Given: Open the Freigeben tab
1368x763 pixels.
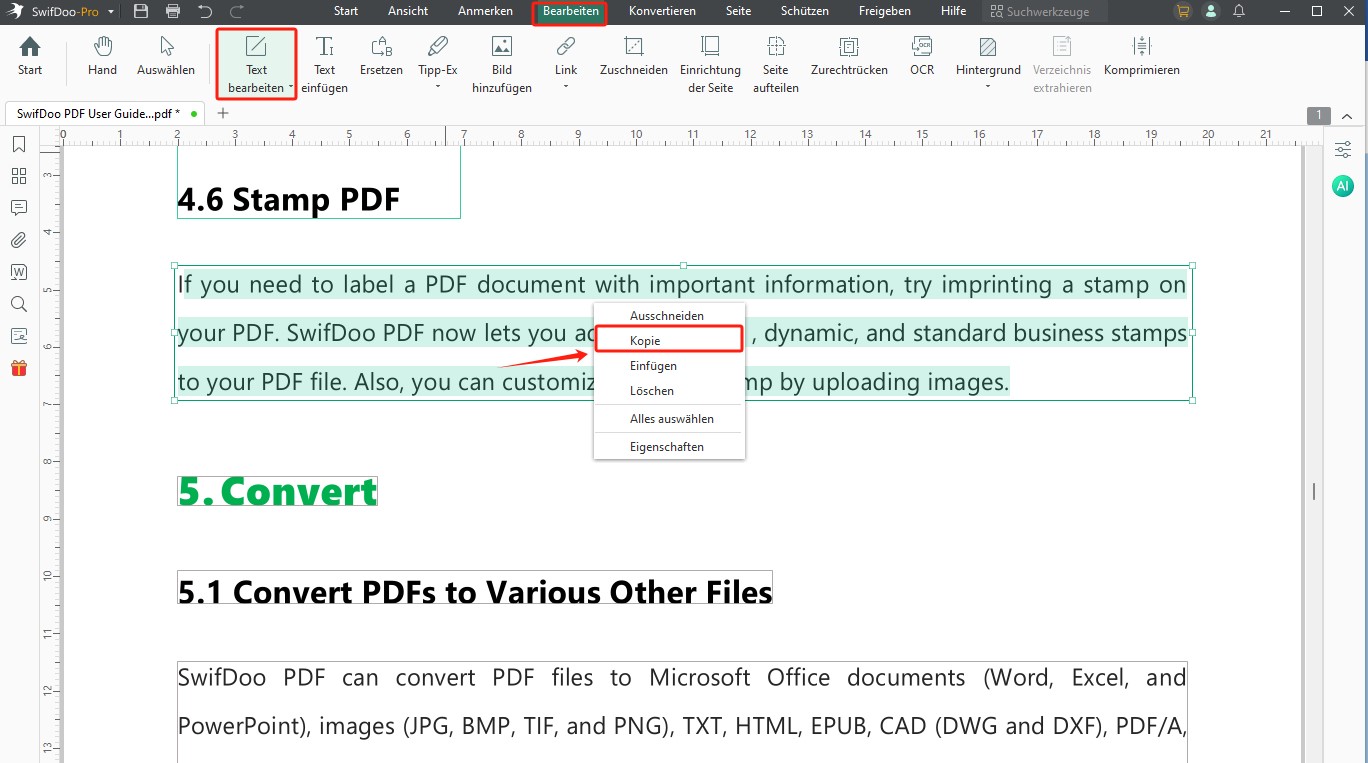Looking at the screenshot, I should [x=885, y=11].
